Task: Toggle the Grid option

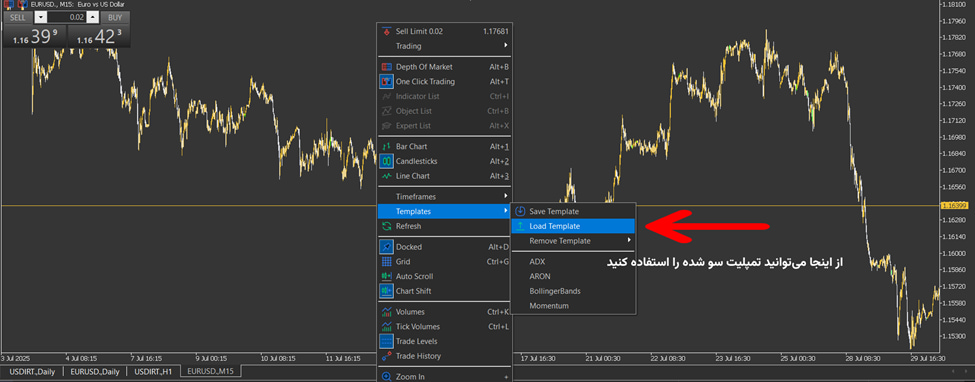Action: pos(445,262)
